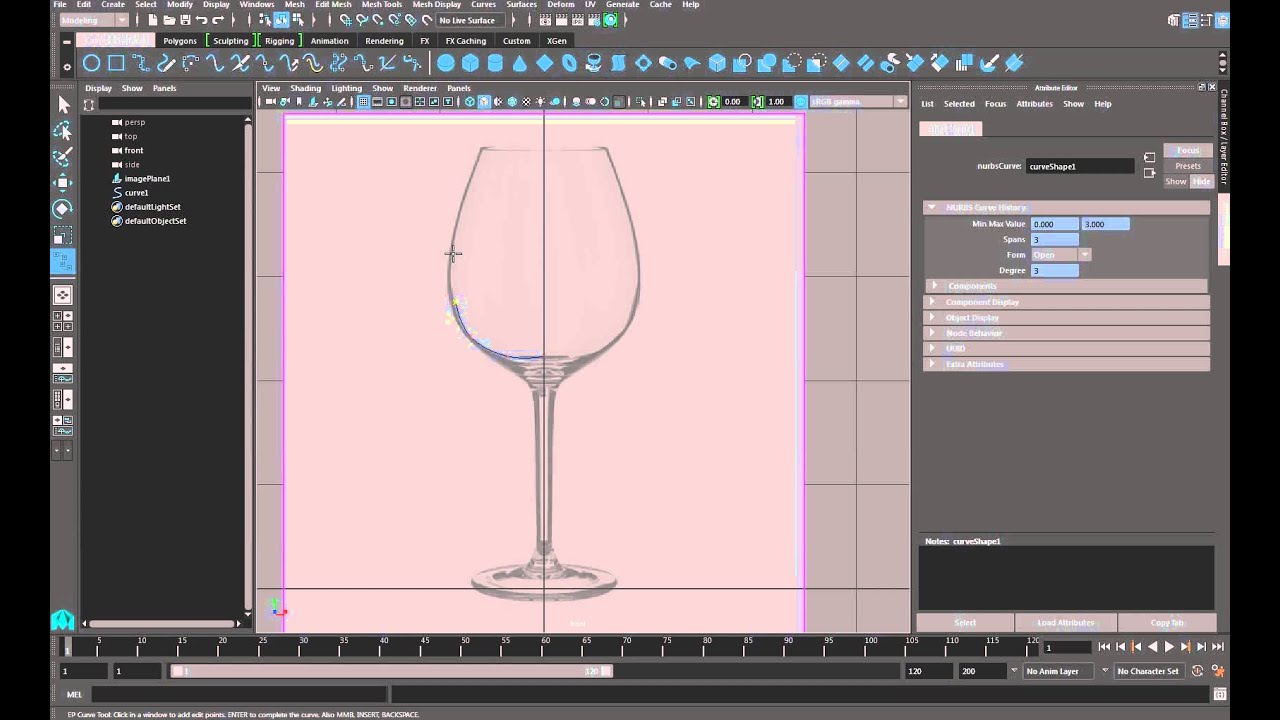Select curve1 in the Outliner
Screen dimensions: 1280x720
coord(136,193)
